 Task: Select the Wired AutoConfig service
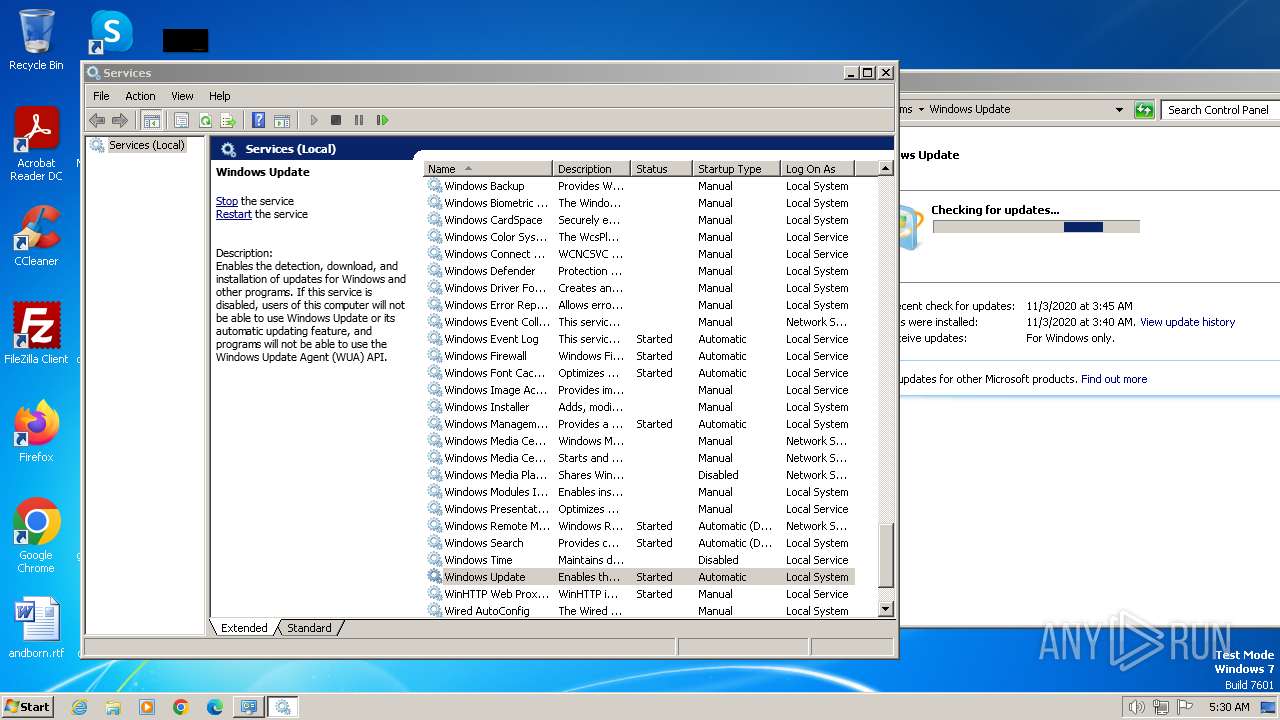tap(640, 611)
